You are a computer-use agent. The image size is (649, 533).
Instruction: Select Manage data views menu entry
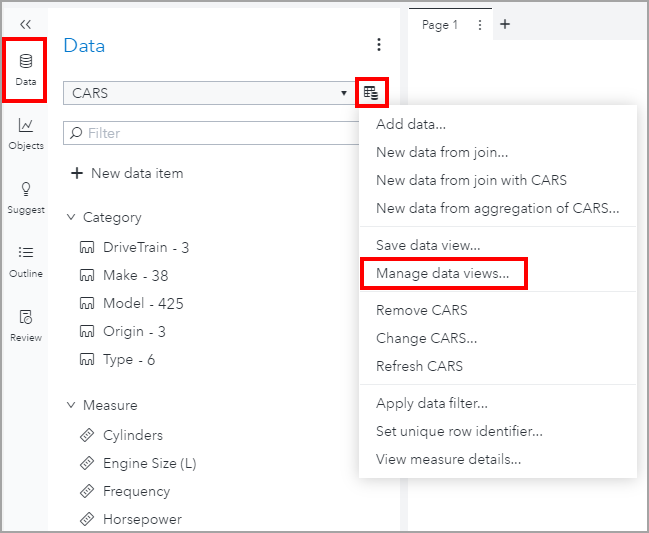[442, 272]
